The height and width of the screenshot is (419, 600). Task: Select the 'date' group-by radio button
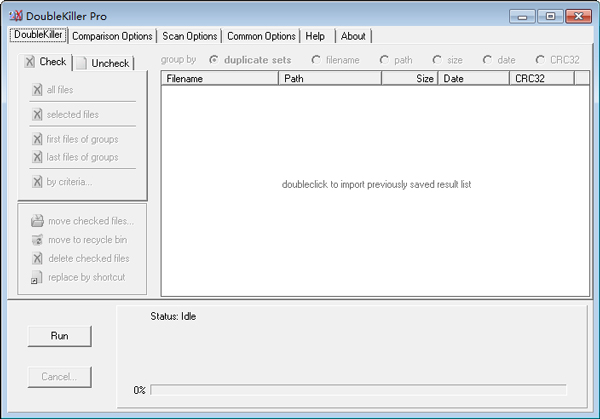pos(487,60)
